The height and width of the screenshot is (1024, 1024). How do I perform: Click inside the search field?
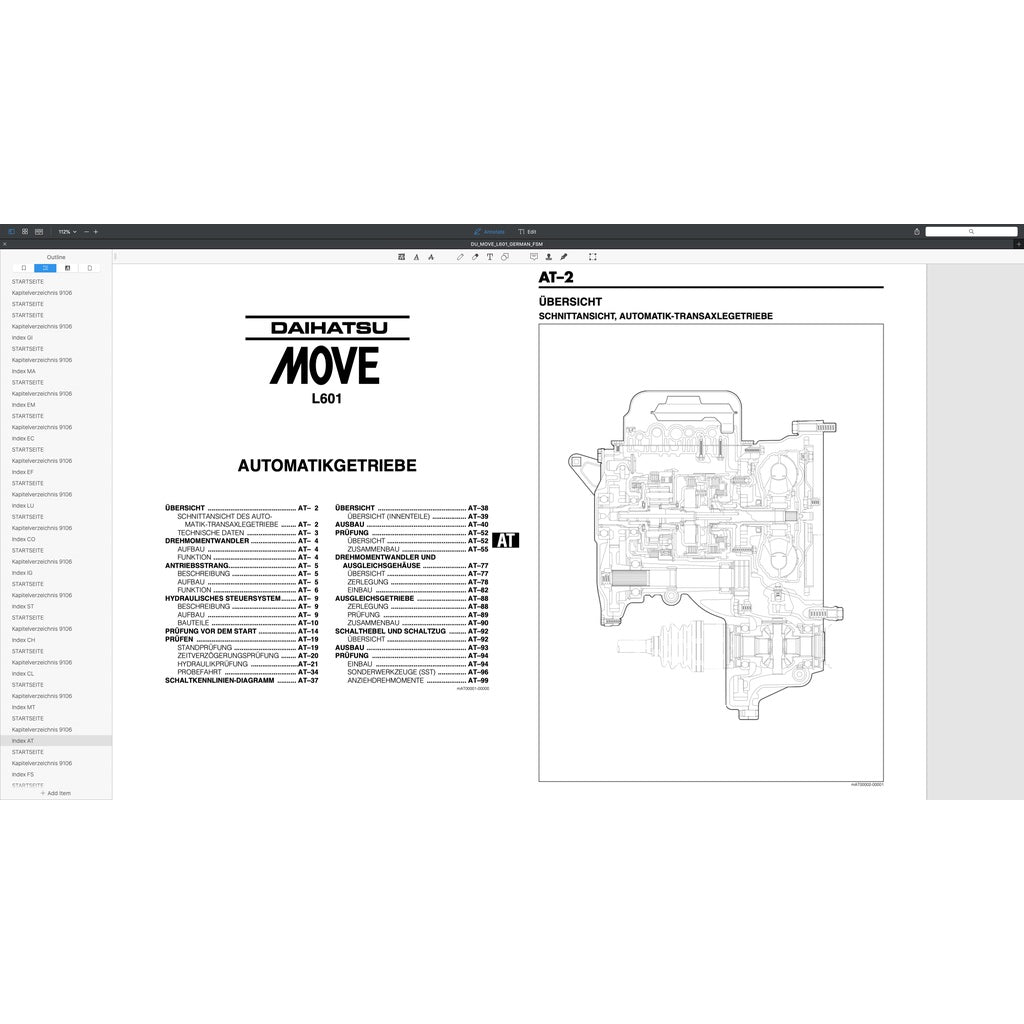point(972,231)
